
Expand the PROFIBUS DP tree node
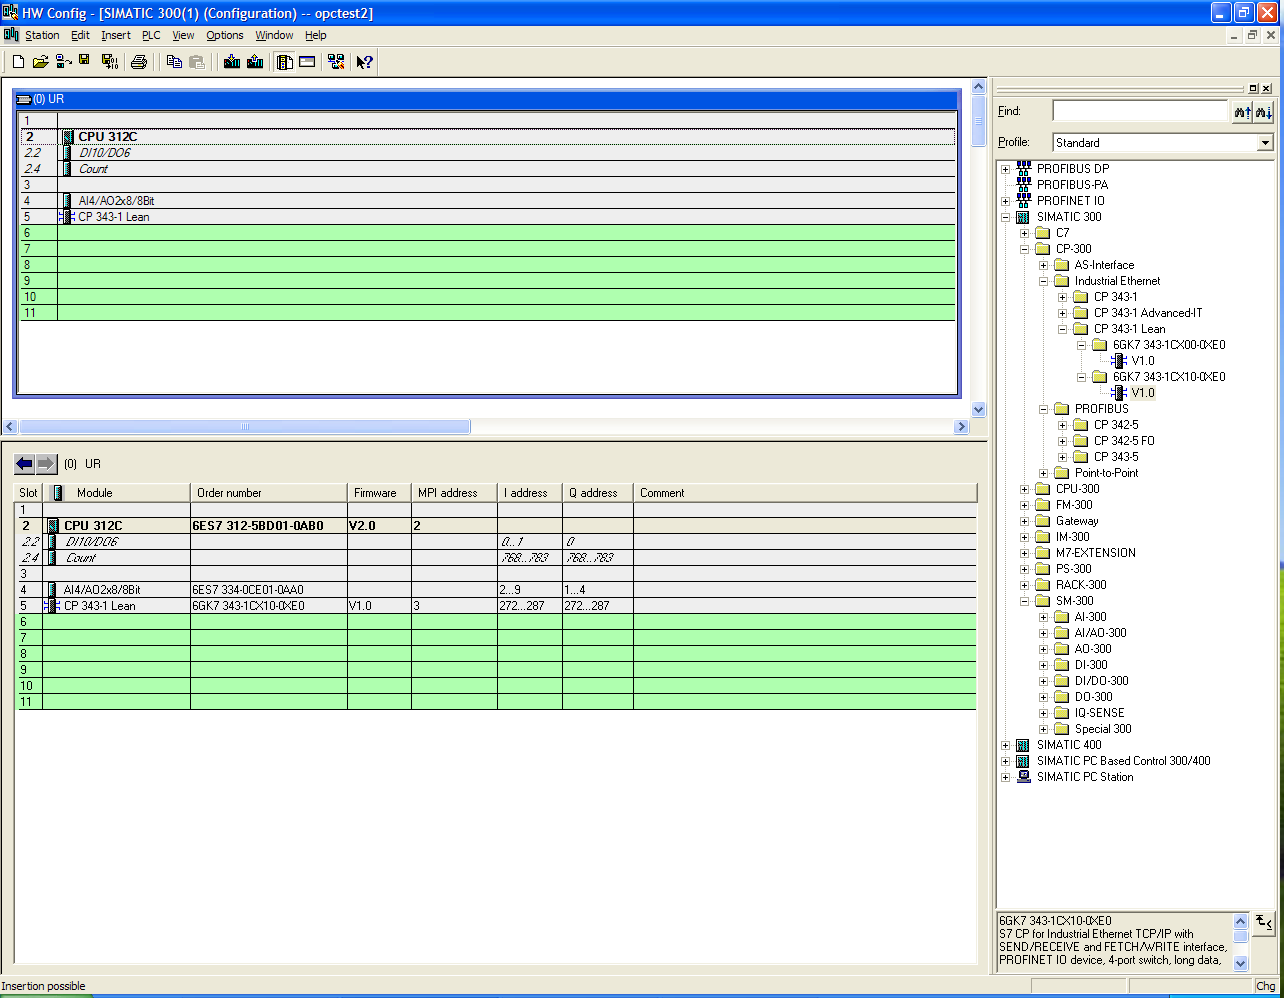(1006, 169)
